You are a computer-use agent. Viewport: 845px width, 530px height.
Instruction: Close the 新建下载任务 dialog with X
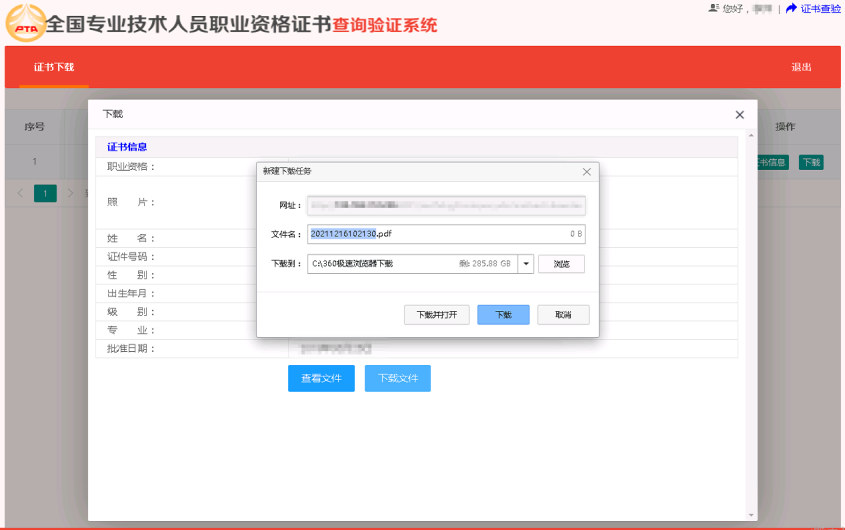click(x=587, y=172)
